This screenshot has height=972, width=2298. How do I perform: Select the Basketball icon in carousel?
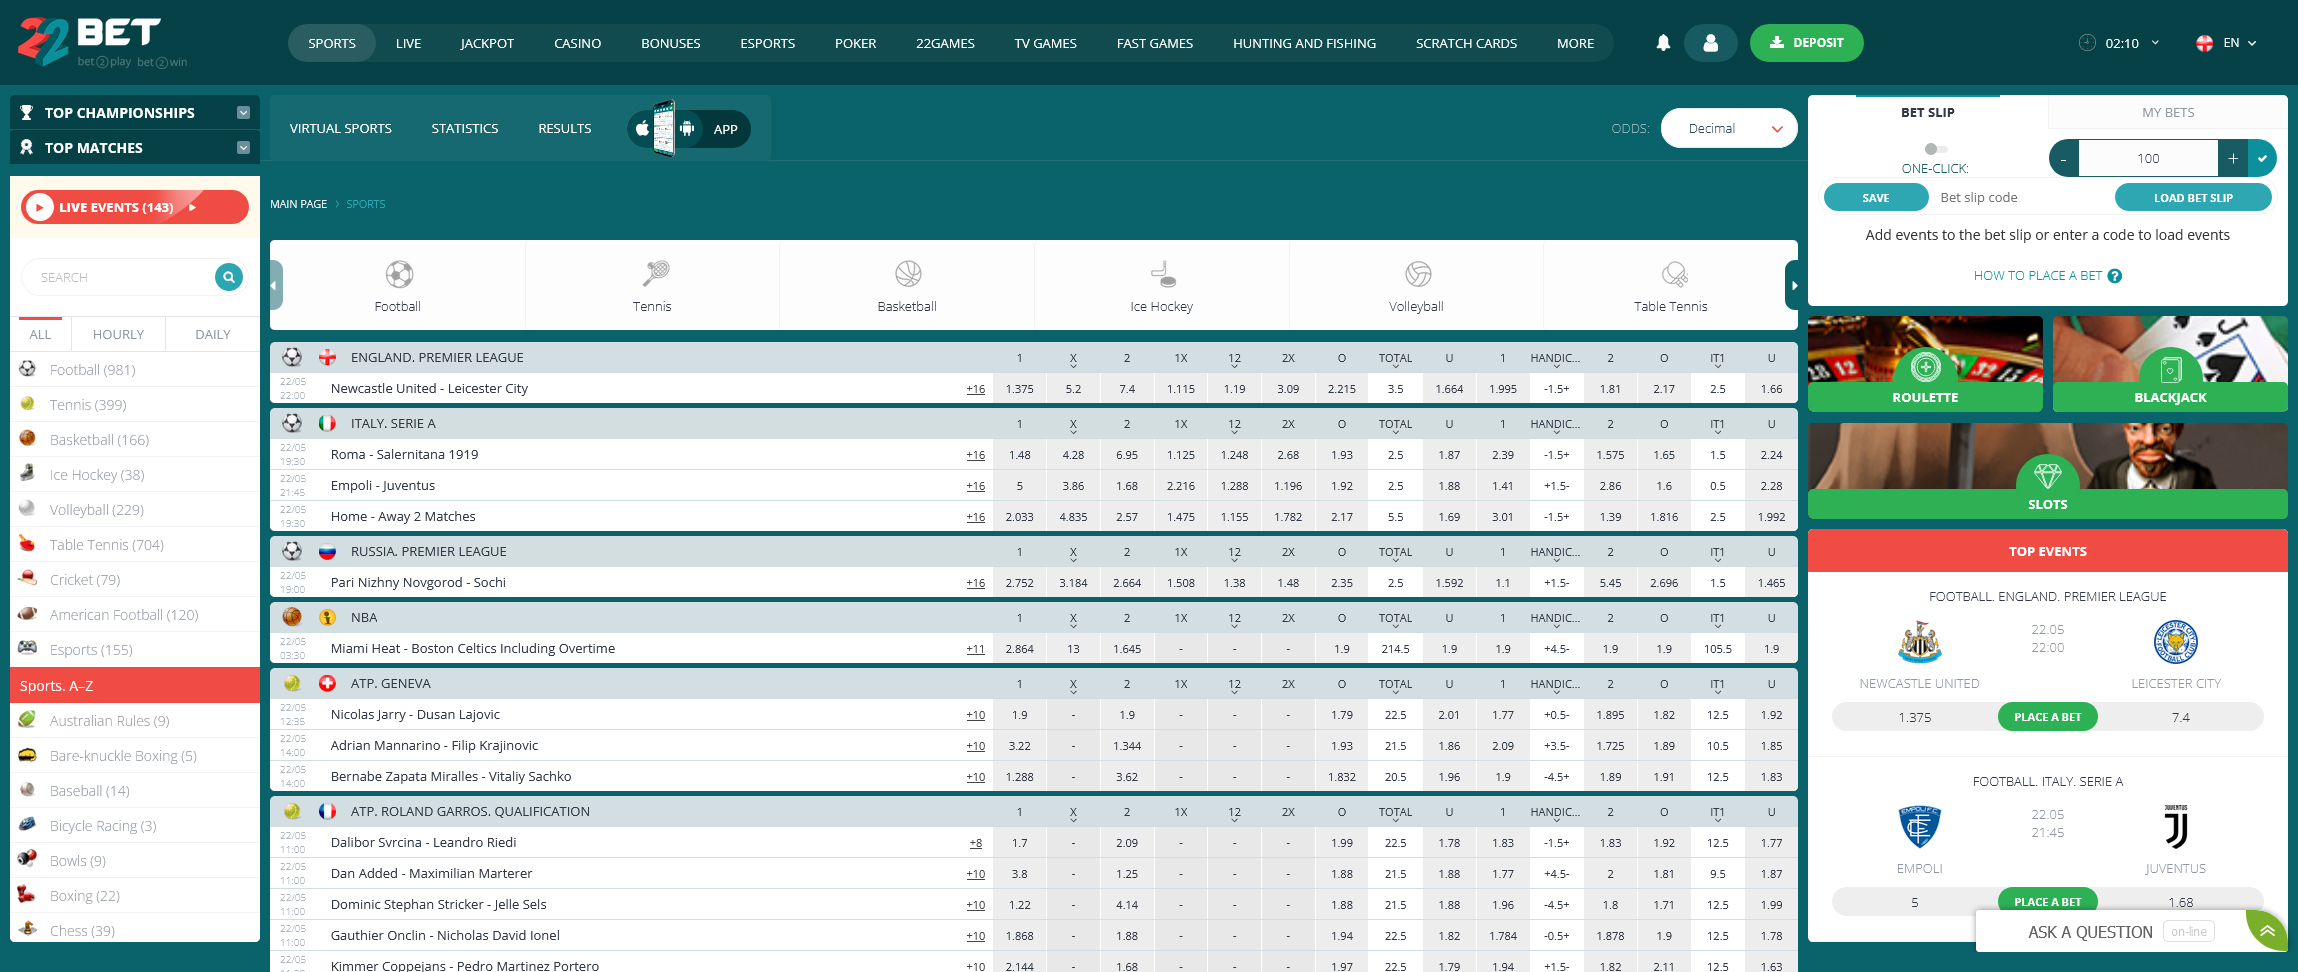pos(908,273)
